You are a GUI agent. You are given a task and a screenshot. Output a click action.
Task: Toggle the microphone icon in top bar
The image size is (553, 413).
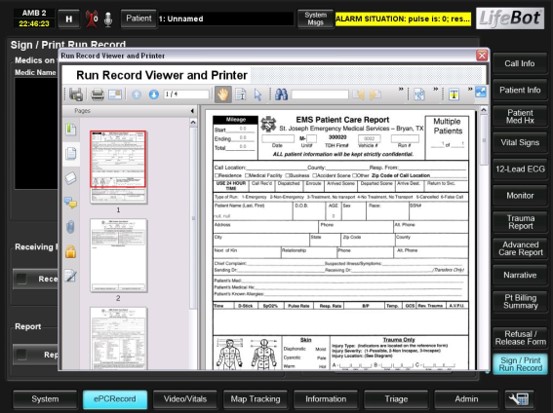pos(108,19)
